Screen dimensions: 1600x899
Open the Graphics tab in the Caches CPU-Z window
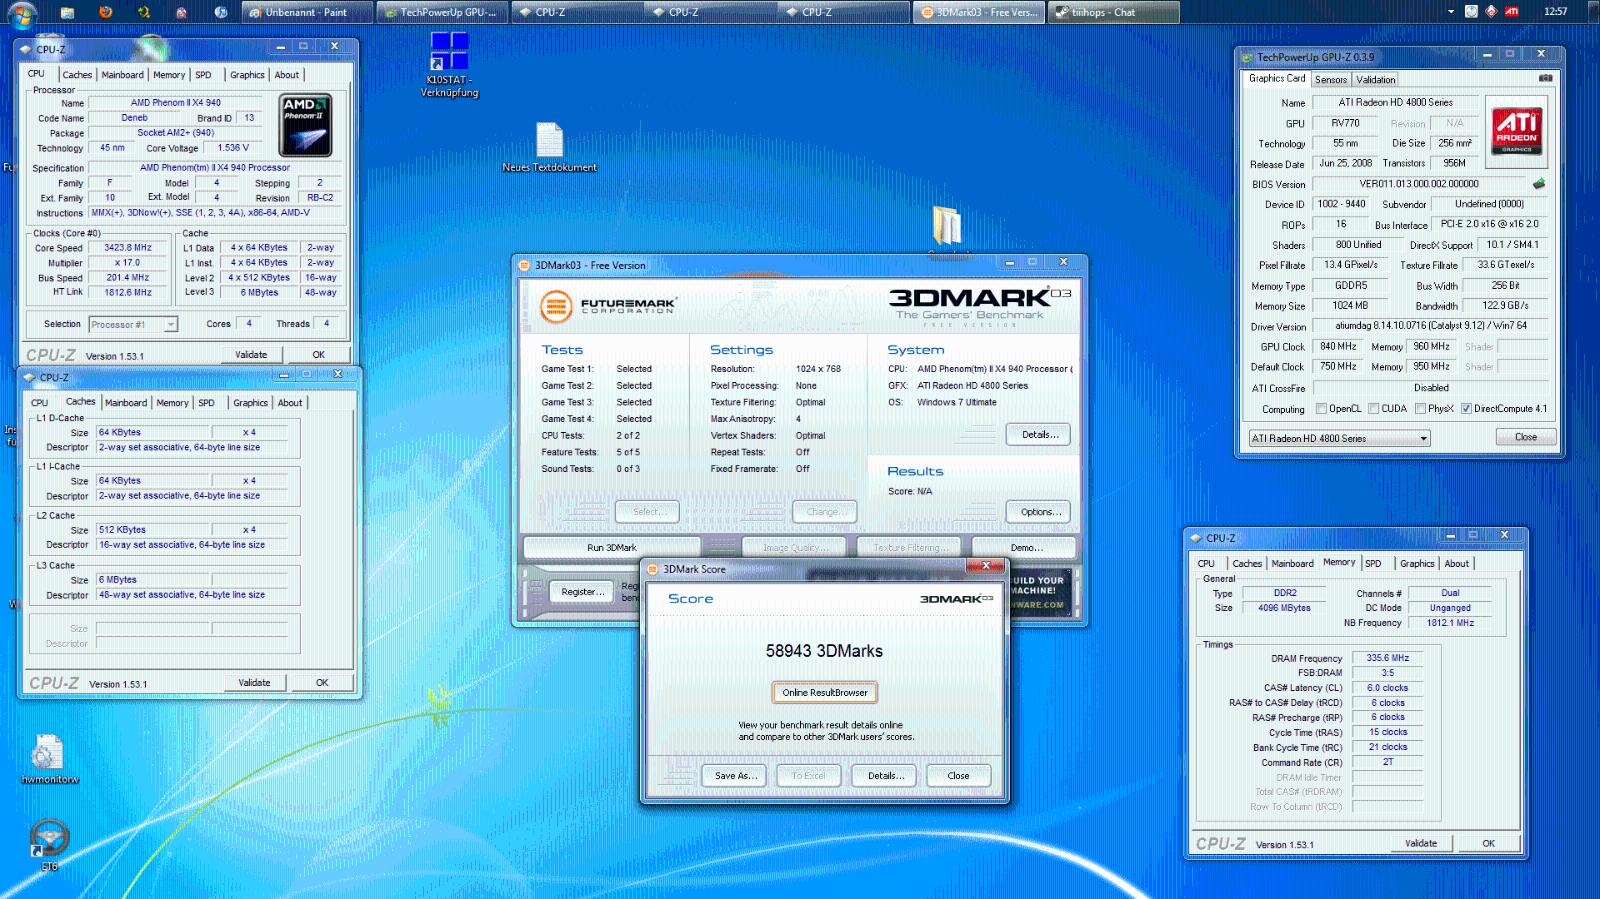[250, 403]
